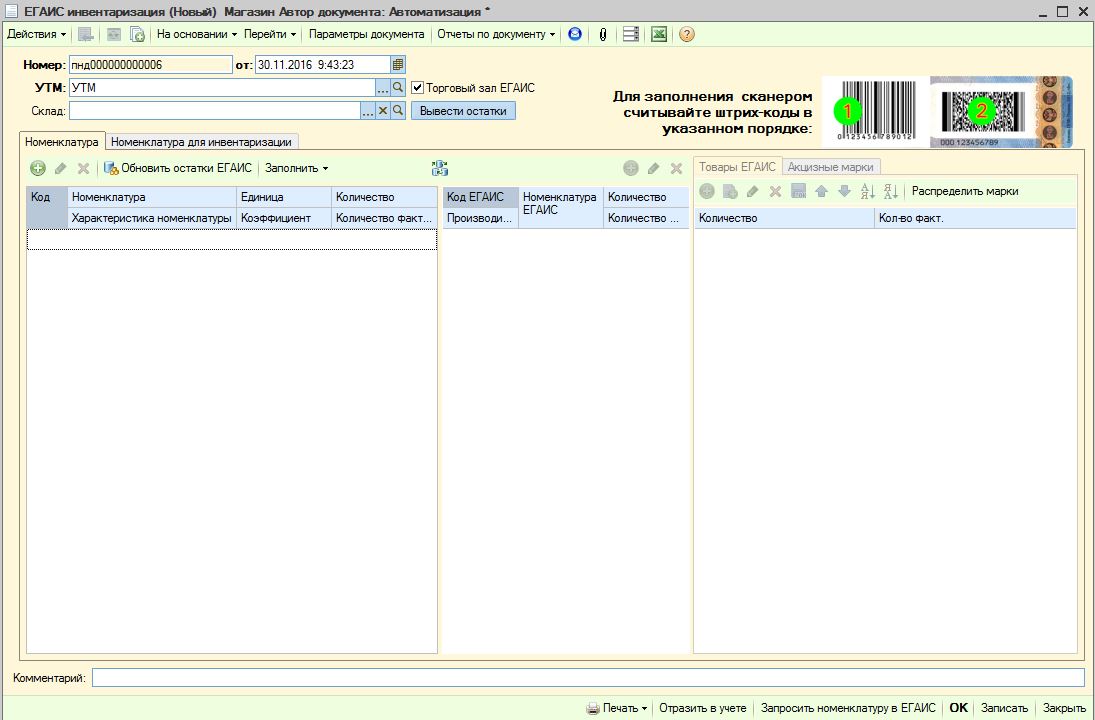
Task: Open the calendar picker beside date field
Action: pyautogui.click(x=398, y=65)
